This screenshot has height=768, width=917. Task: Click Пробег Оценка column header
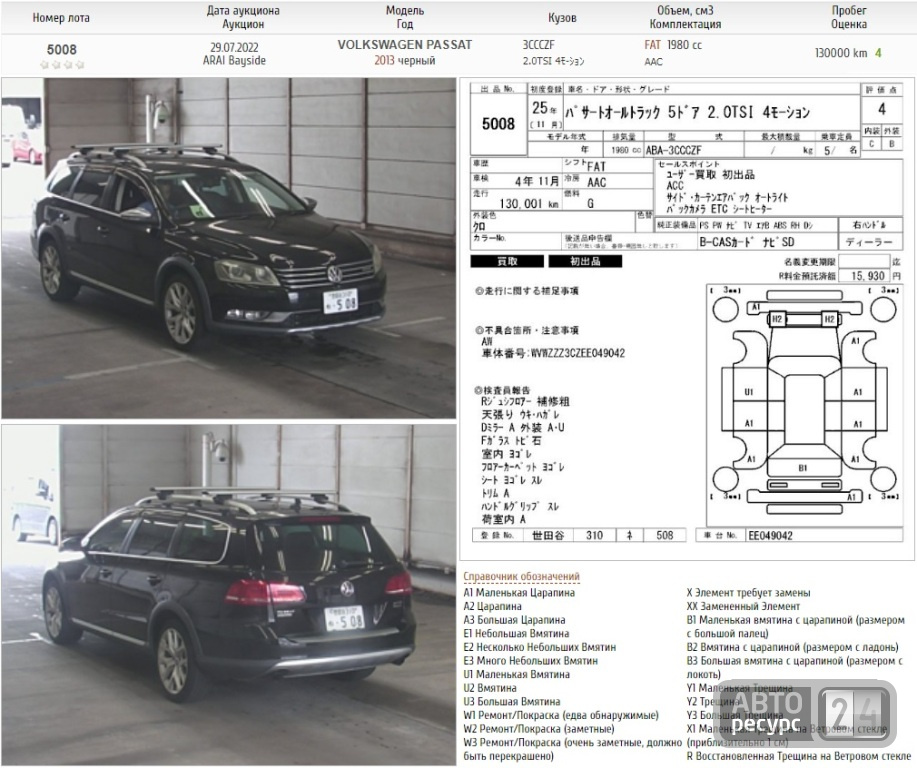point(849,18)
